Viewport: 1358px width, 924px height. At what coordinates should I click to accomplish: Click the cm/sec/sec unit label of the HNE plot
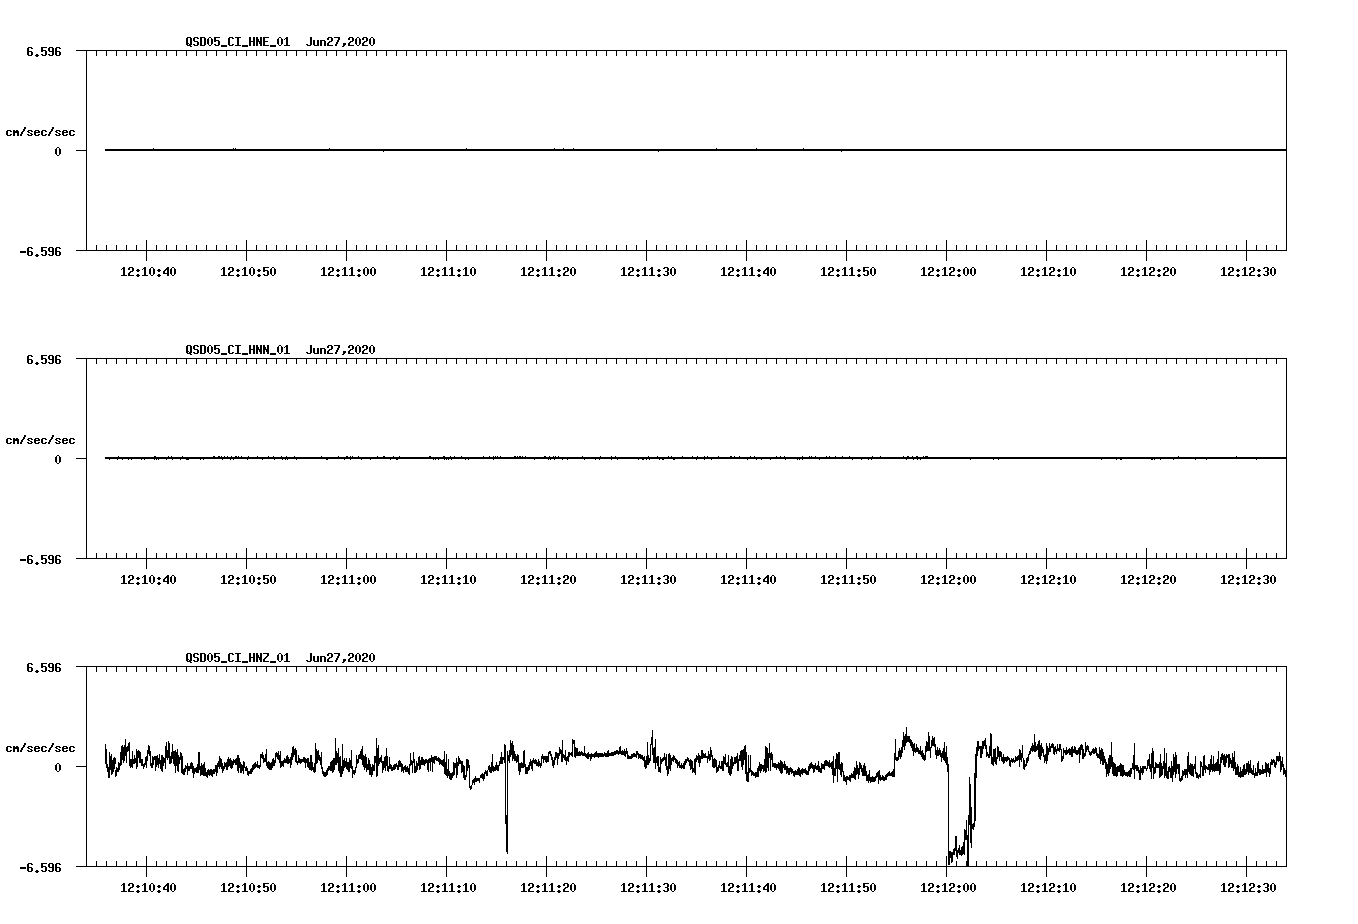tap(40, 132)
